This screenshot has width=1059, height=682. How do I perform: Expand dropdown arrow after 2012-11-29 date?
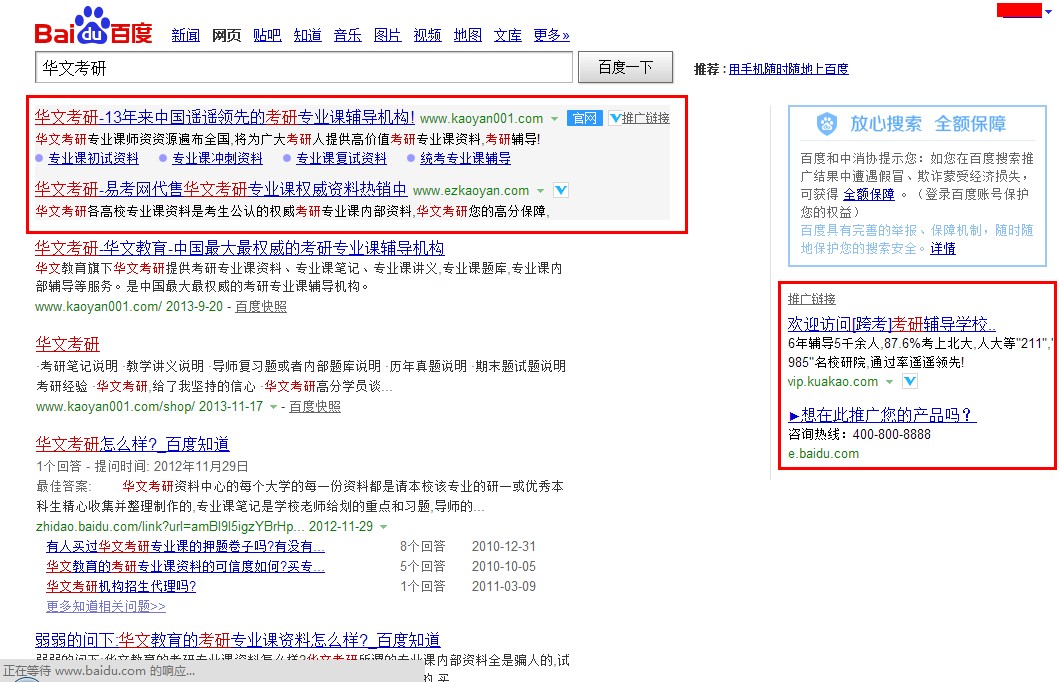[384, 527]
